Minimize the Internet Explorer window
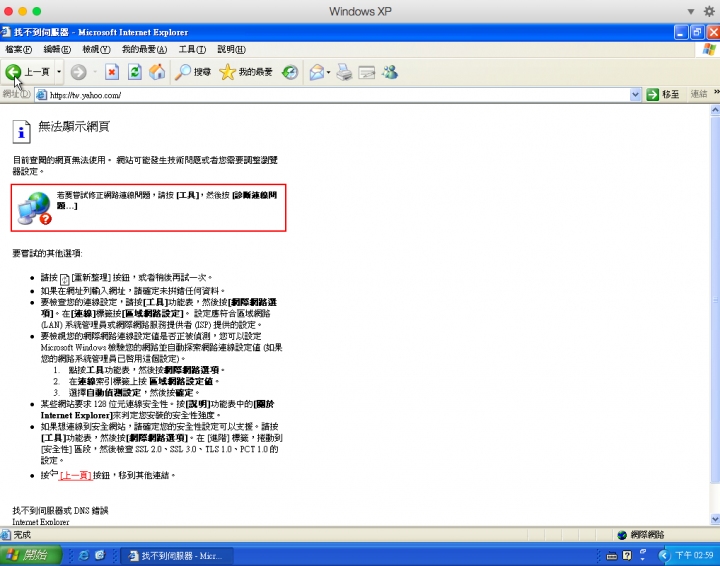 [x=681, y=32]
